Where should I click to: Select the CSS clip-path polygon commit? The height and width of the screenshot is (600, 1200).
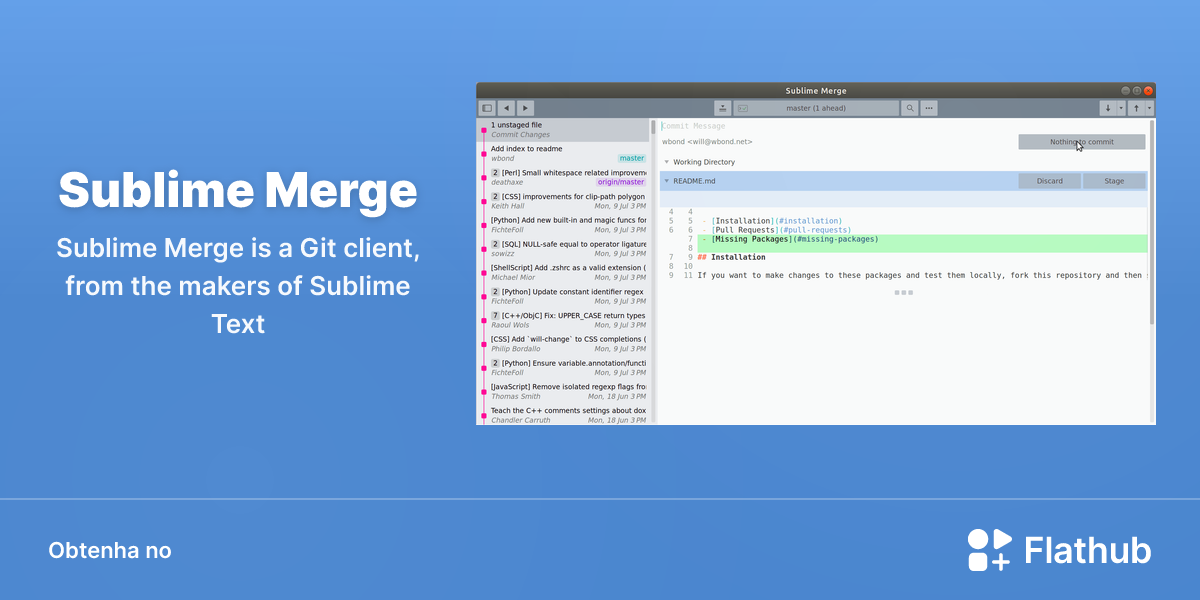point(564,202)
